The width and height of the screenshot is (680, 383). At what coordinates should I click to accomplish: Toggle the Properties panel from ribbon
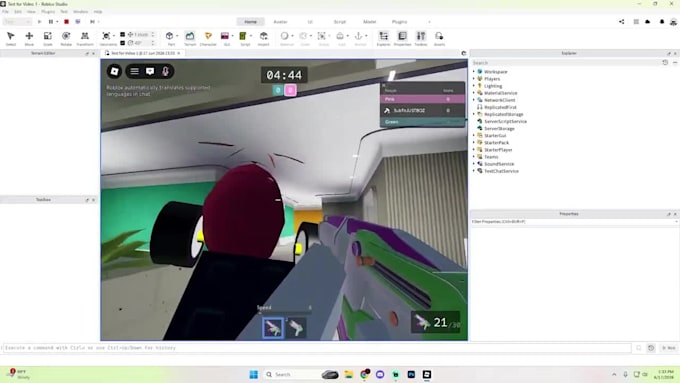click(402, 38)
